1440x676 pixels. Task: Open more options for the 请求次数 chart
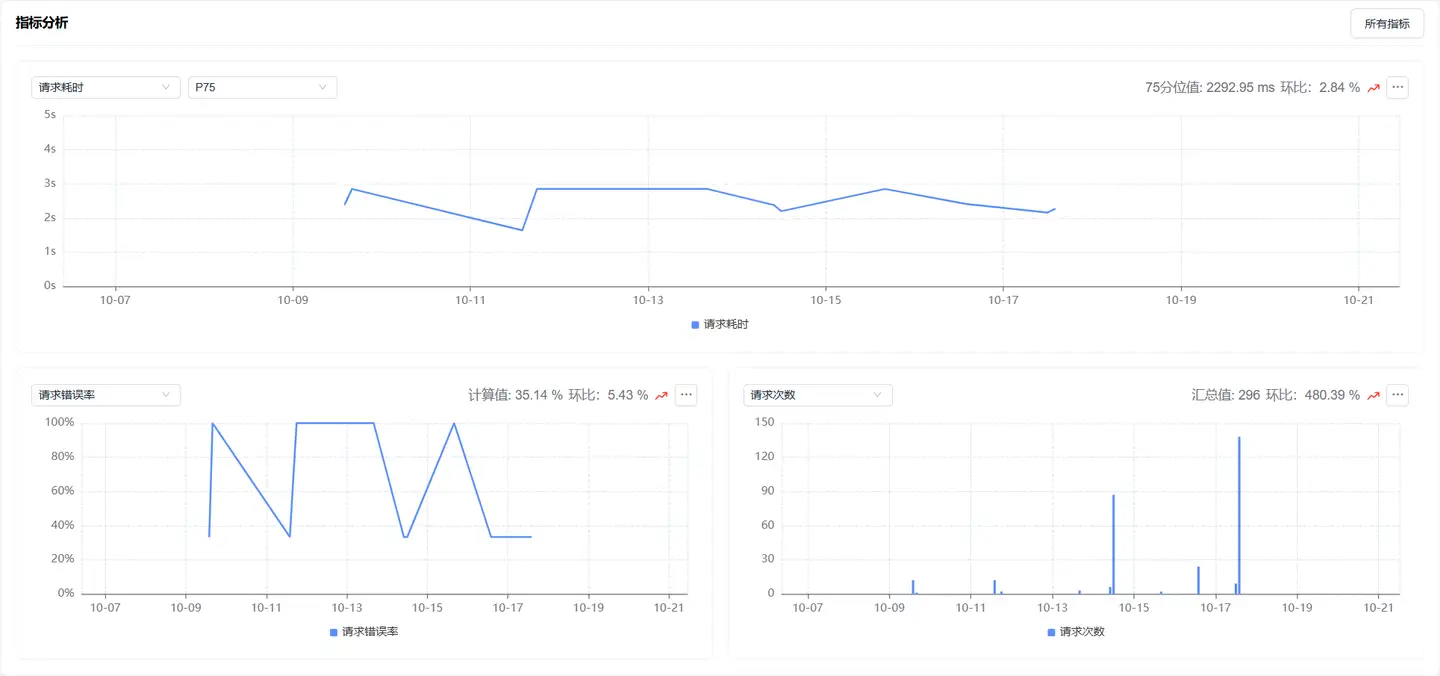pos(1398,395)
